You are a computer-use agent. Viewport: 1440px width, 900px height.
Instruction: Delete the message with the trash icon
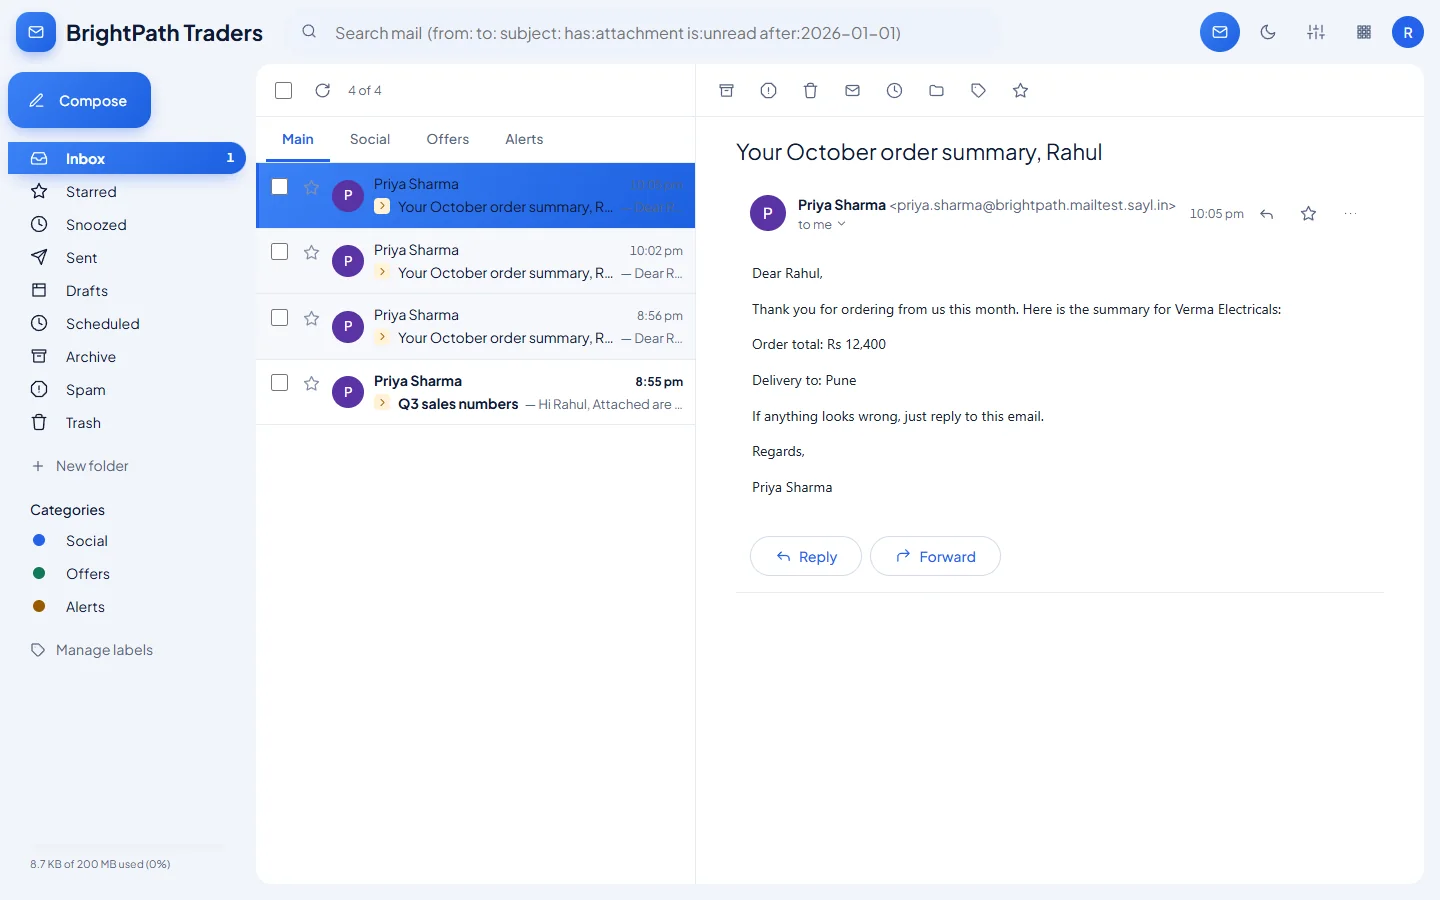pos(811,91)
